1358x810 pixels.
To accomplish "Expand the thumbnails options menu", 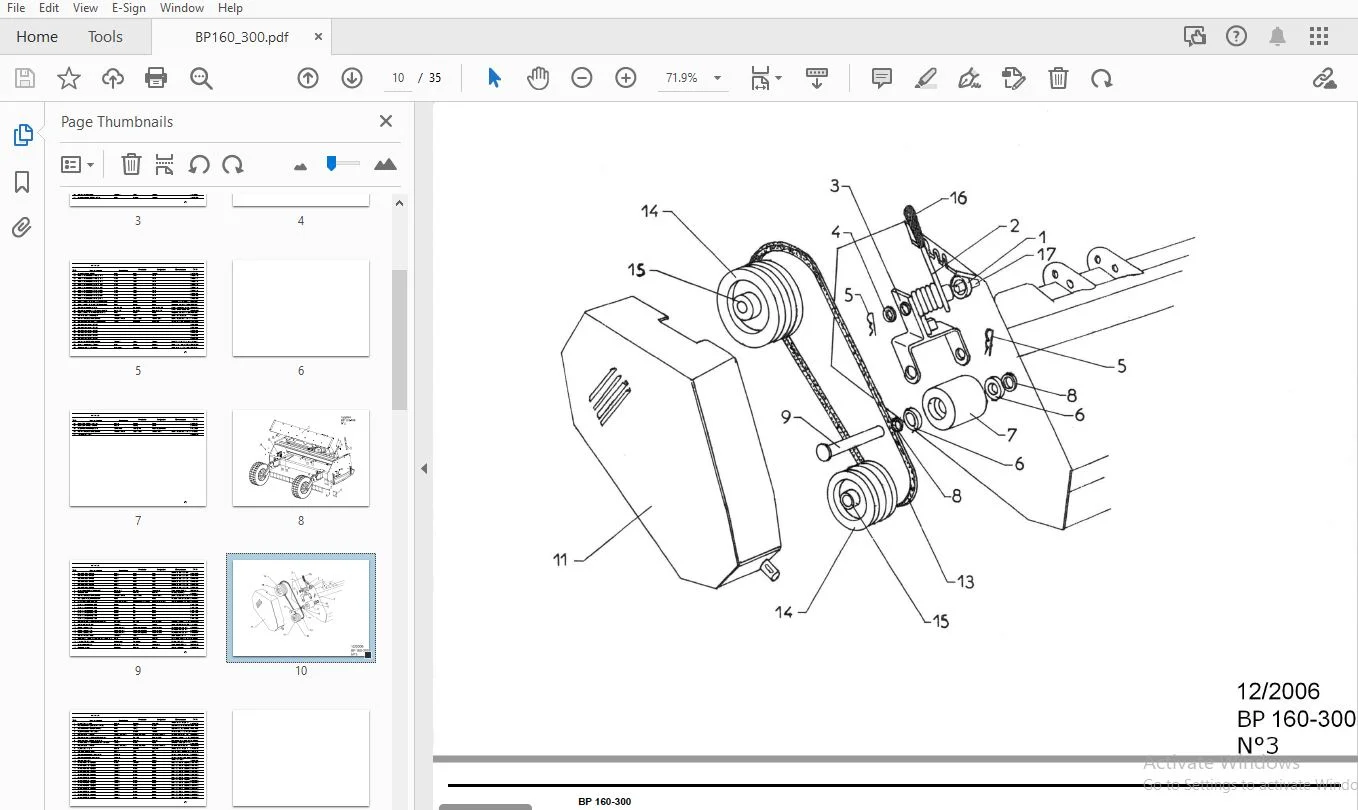I will click(x=77, y=164).
